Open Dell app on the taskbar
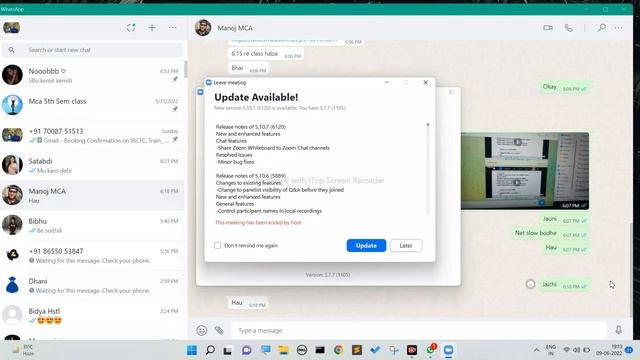The height and width of the screenshot is (360, 640). pyautogui.click(x=302, y=350)
